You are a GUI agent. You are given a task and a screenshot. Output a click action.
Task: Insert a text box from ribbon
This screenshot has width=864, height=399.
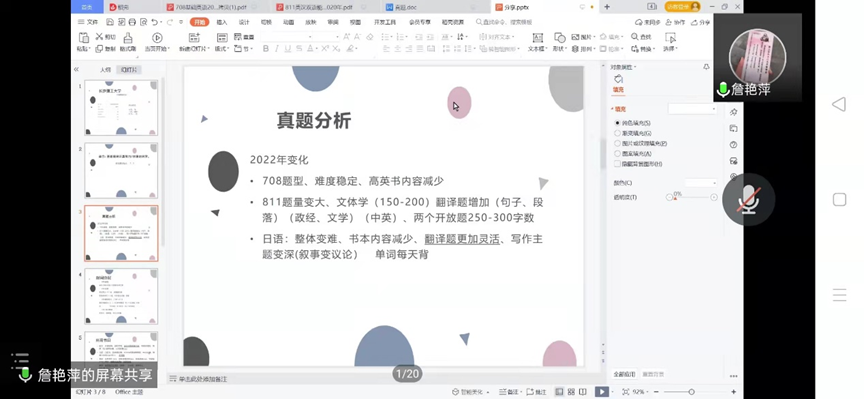537,37
